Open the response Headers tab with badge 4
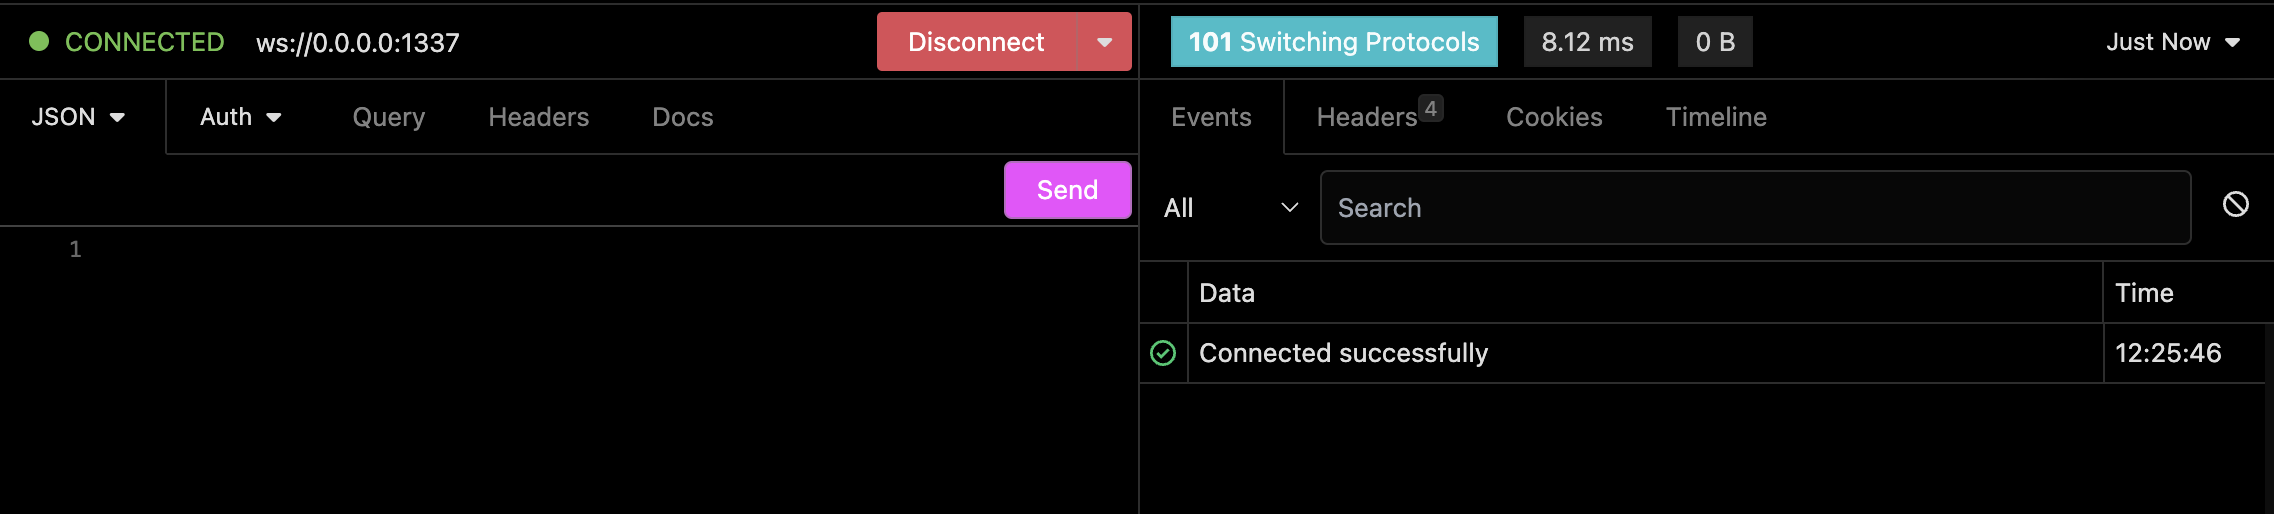Viewport: 2274px width, 514px height. pyautogui.click(x=1379, y=117)
